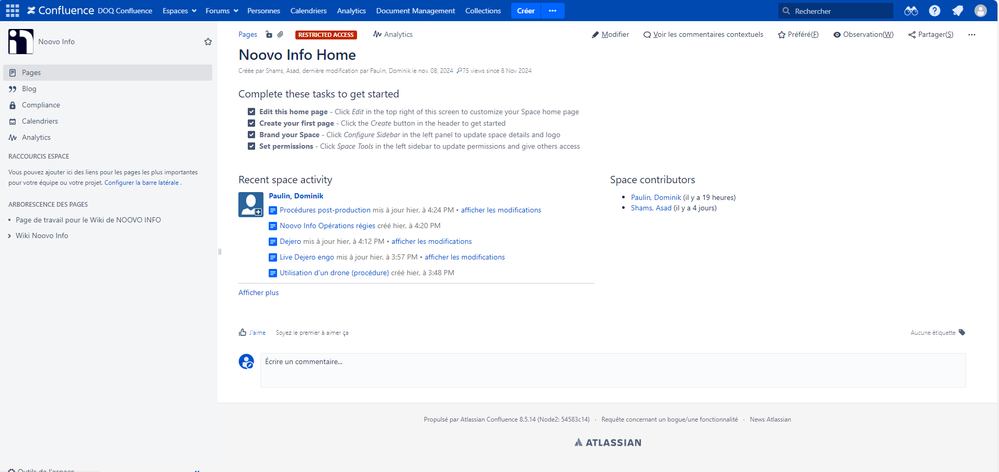The width and height of the screenshot is (999, 472).
Task: Toggle Observation watch on this page
Action: [x=863, y=34]
